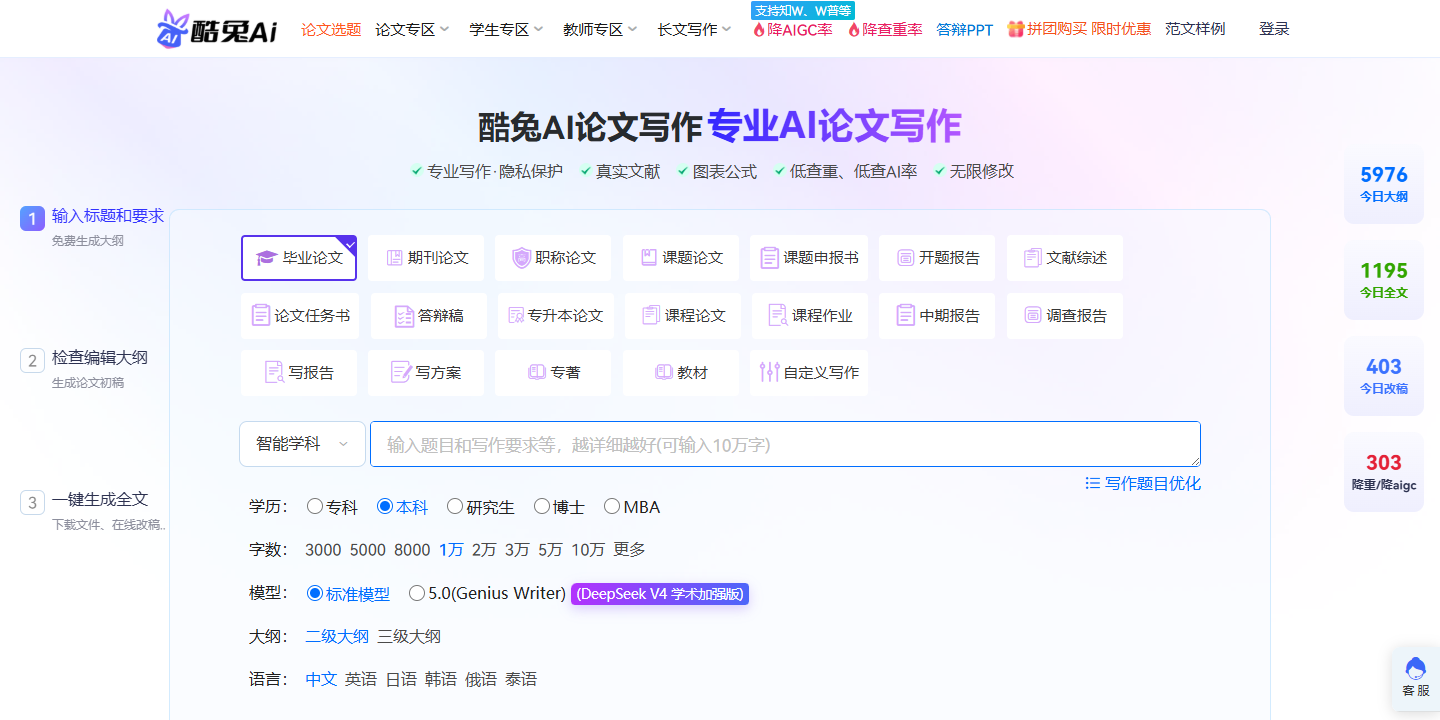Select 泰语 as writing language
The width and height of the screenshot is (1440, 720).
521,679
